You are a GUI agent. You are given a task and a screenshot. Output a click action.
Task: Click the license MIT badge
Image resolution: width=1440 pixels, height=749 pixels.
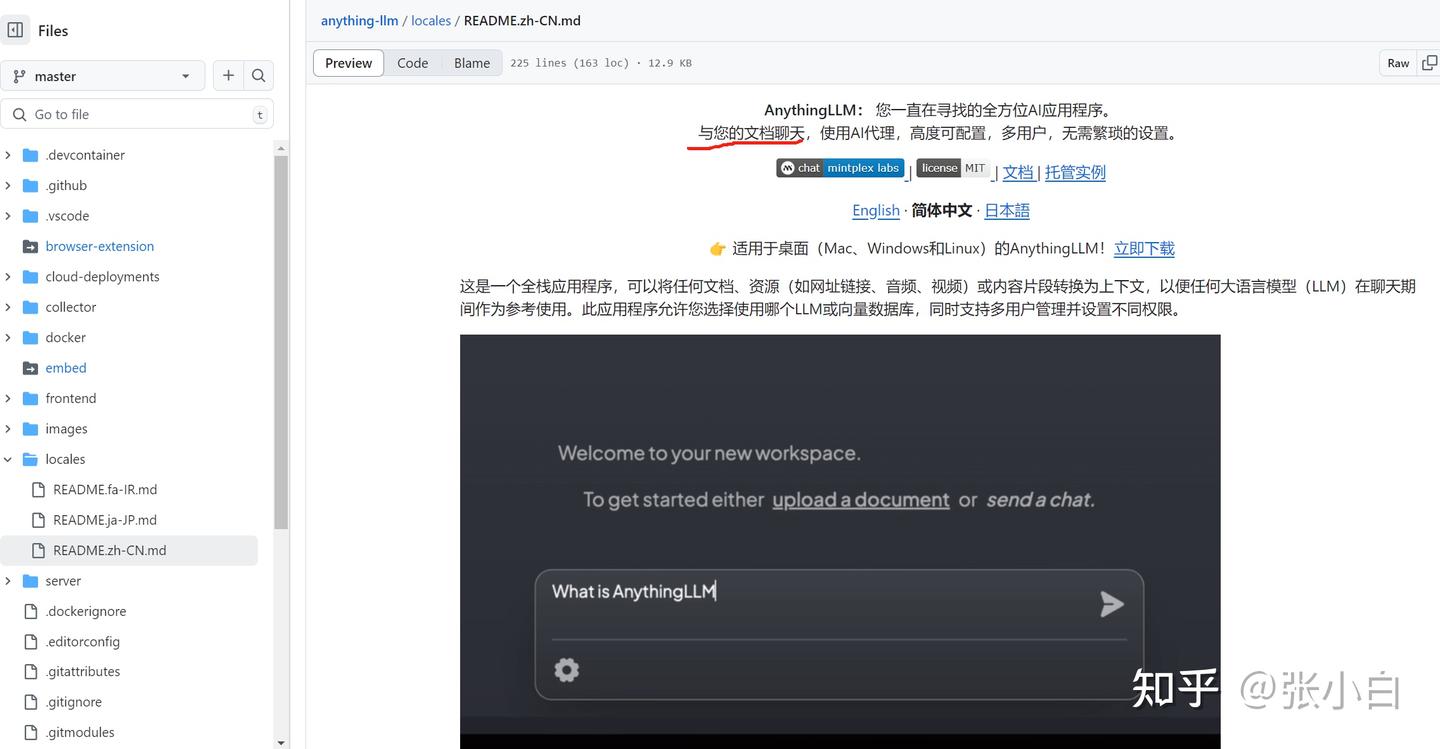point(952,167)
